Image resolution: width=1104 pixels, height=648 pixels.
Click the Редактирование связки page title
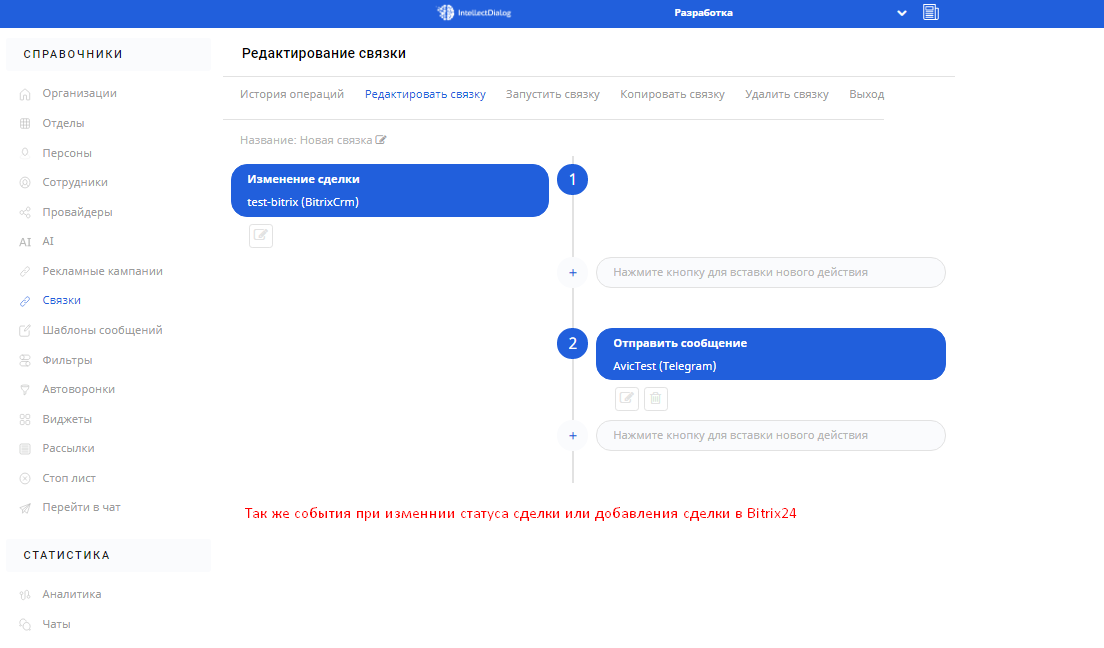(324, 54)
